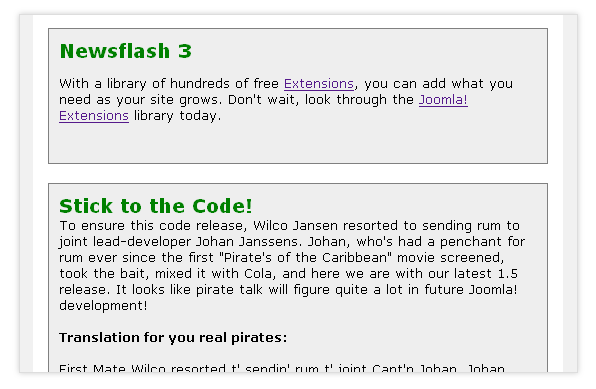596x389 pixels.
Task: Click the "Stick to the Code!" heading
Action: click(156, 206)
